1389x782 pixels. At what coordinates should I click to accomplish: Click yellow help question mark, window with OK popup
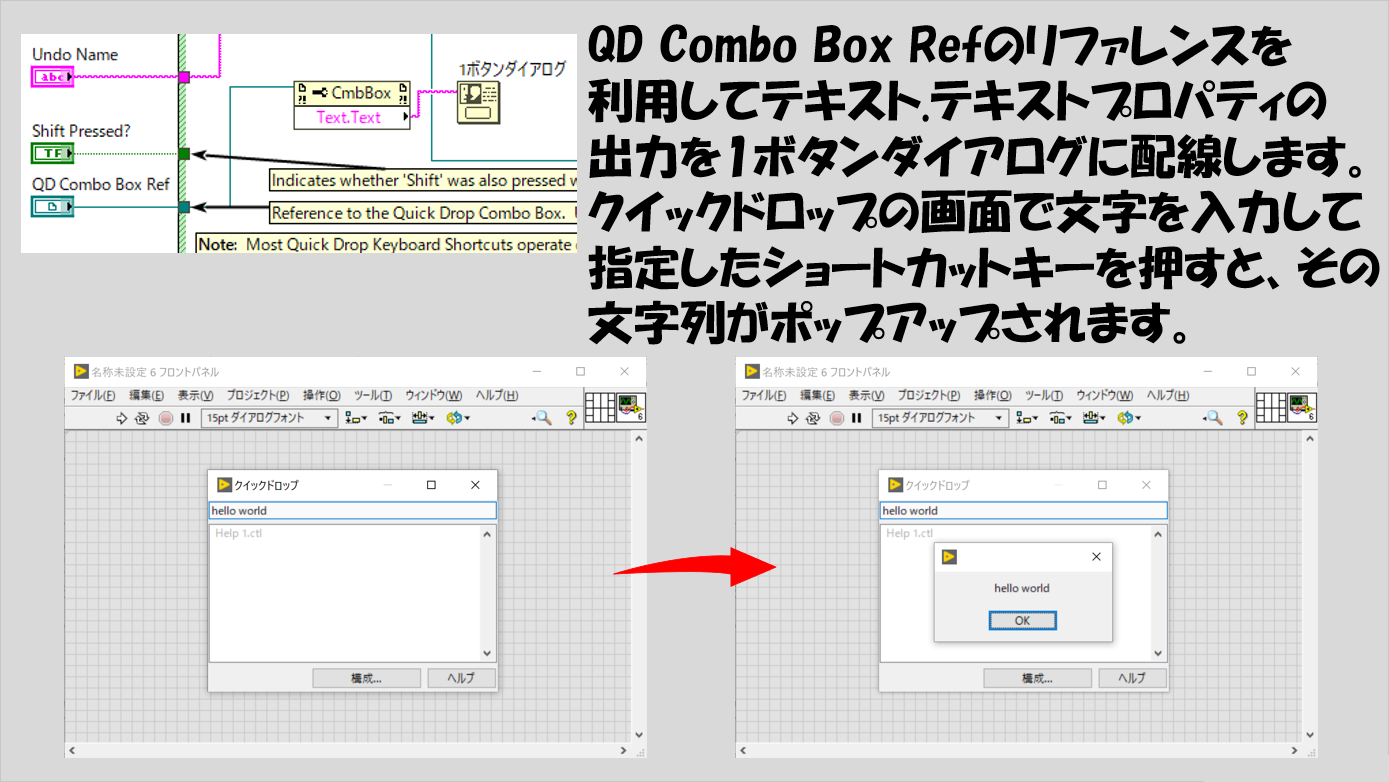1243,418
